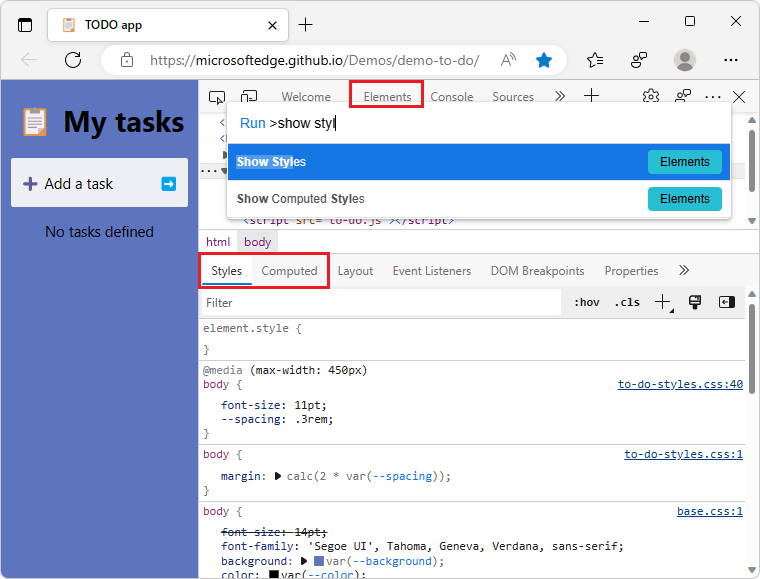Image resolution: width=760 pixels, height=579 pixels.
Task: Open Customize DevTools three-dot menu
Action: tap(712, 97)
